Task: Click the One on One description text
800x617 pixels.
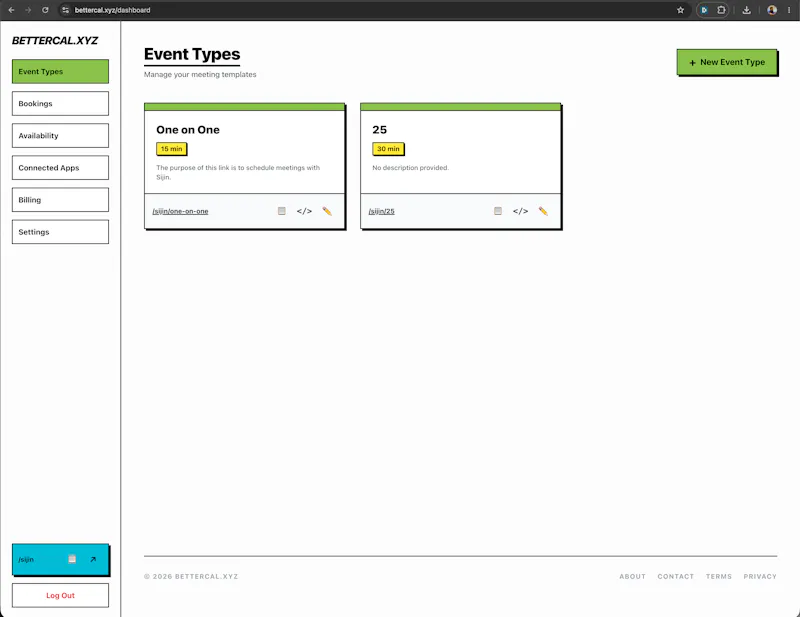Action: (x=238, y=172)
